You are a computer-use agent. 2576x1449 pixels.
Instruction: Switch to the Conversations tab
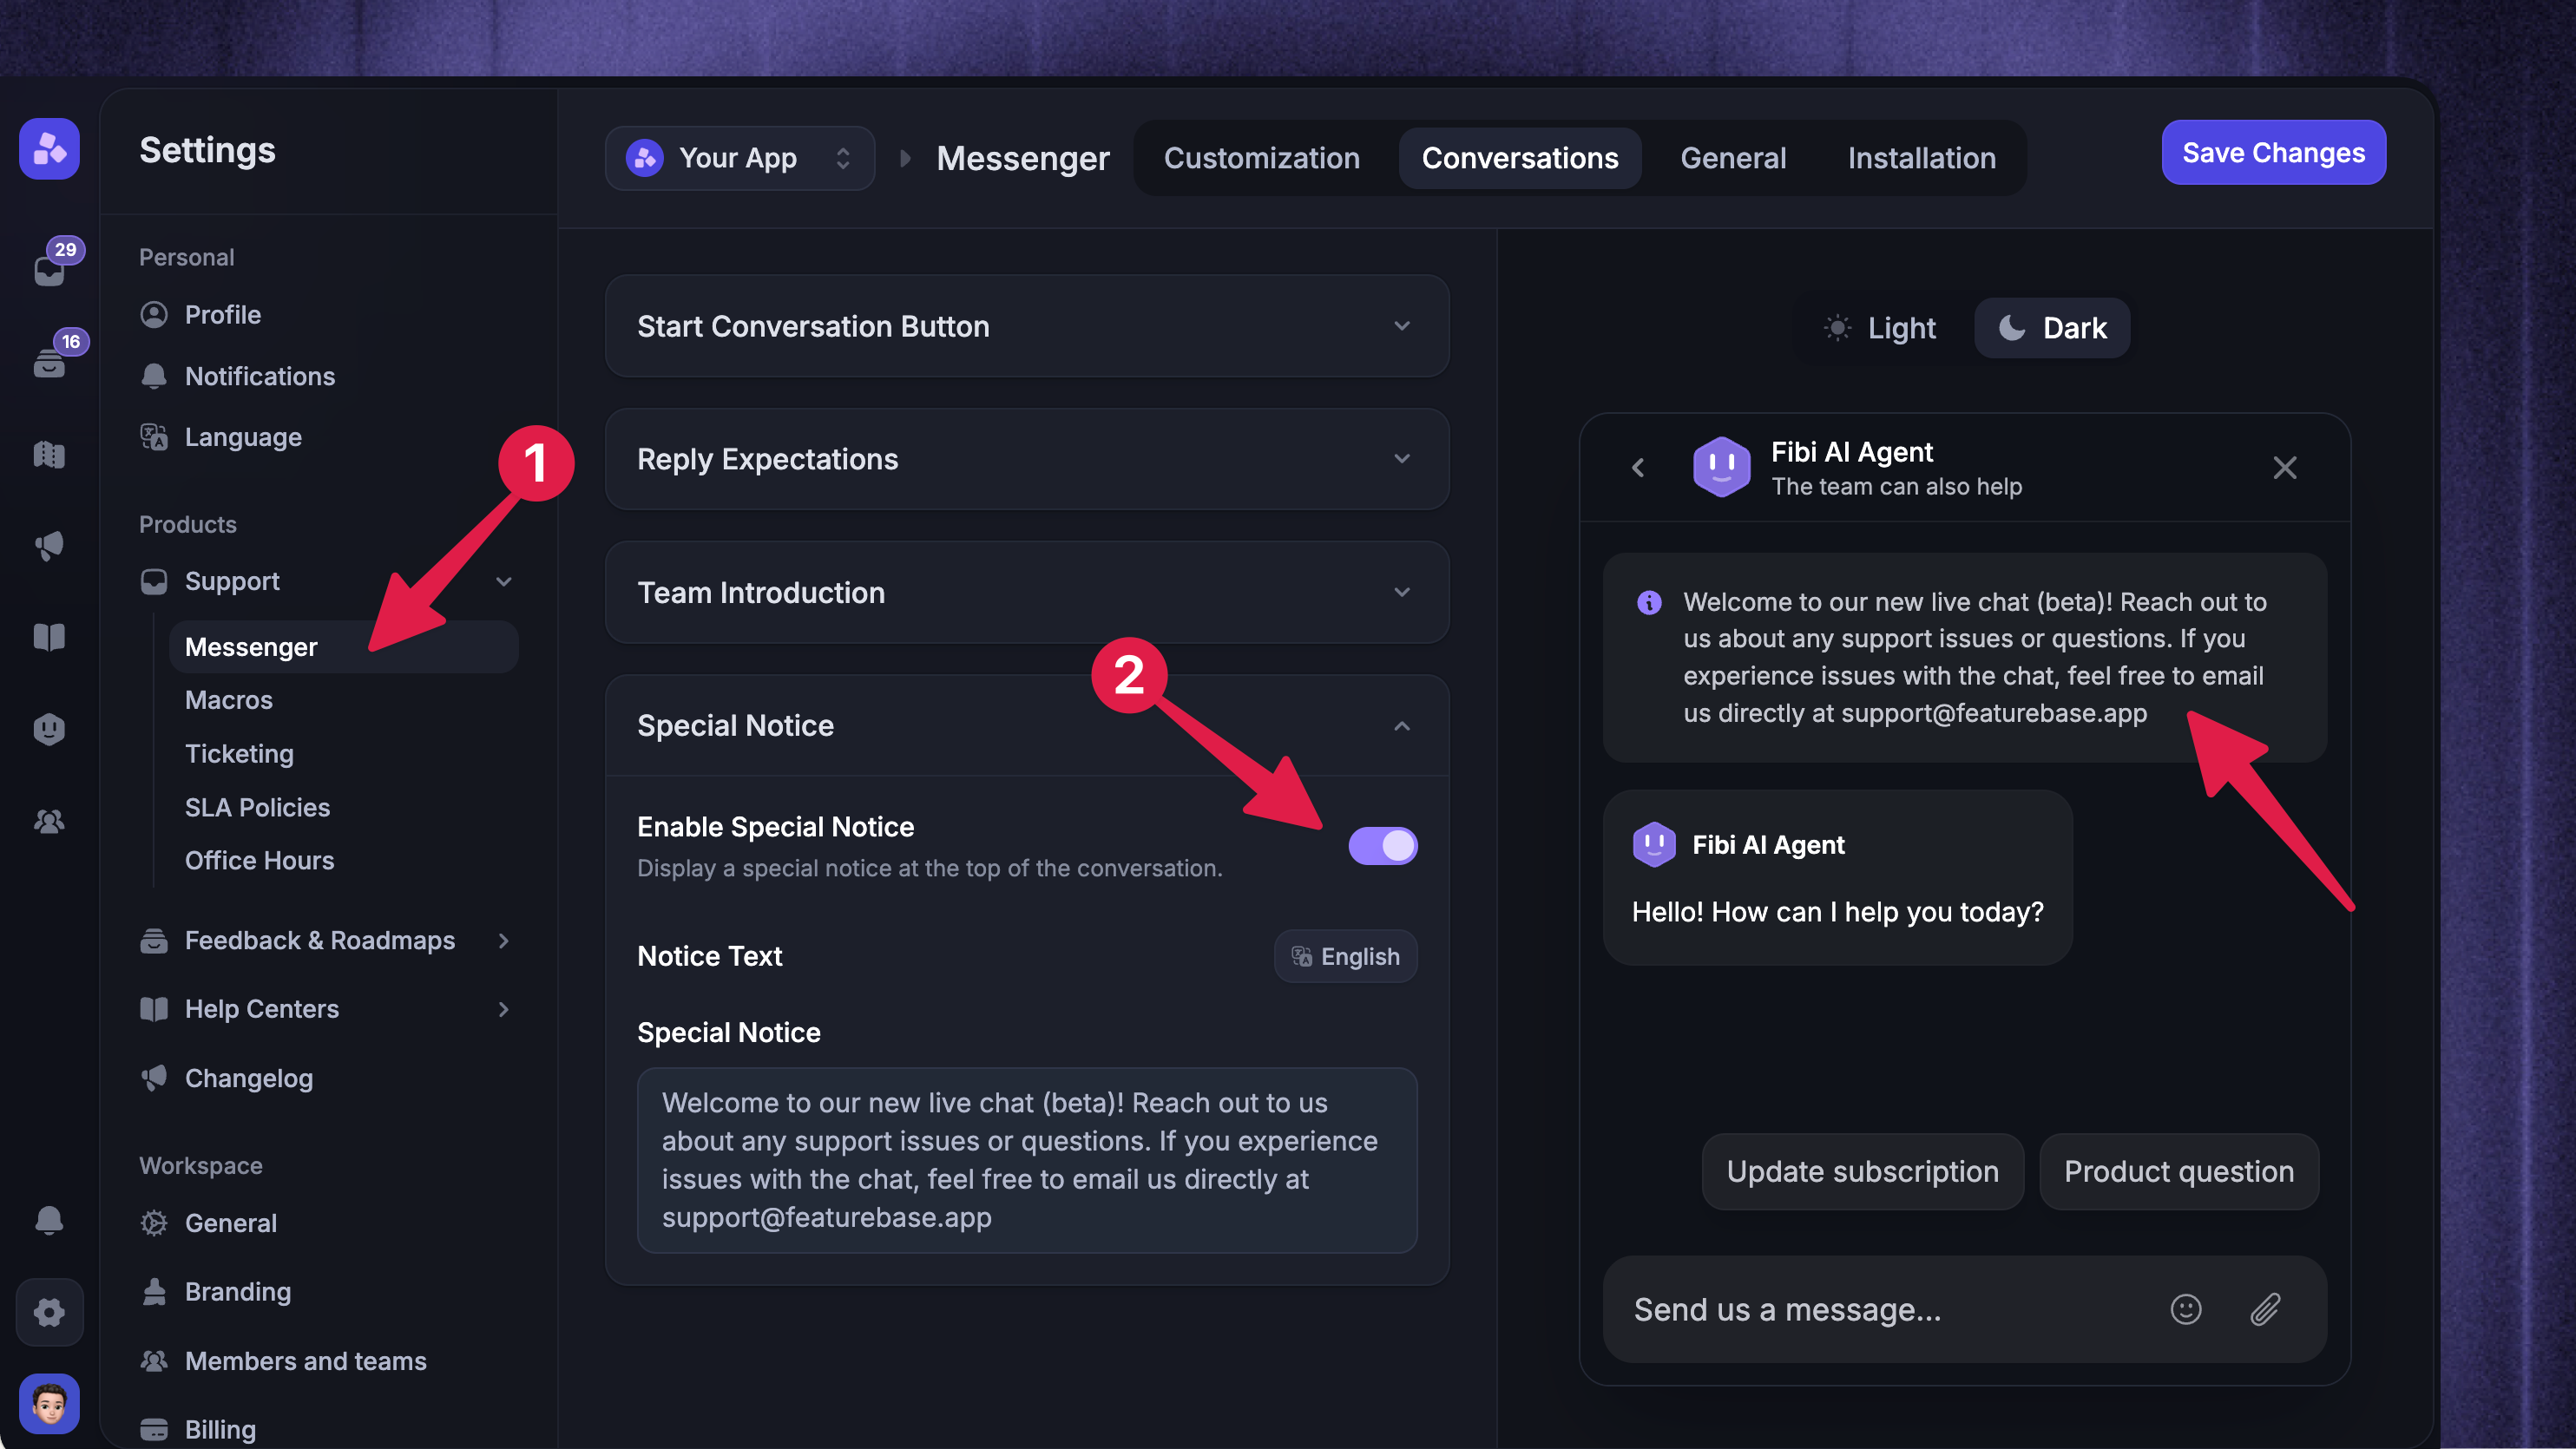coord(1520,158)
